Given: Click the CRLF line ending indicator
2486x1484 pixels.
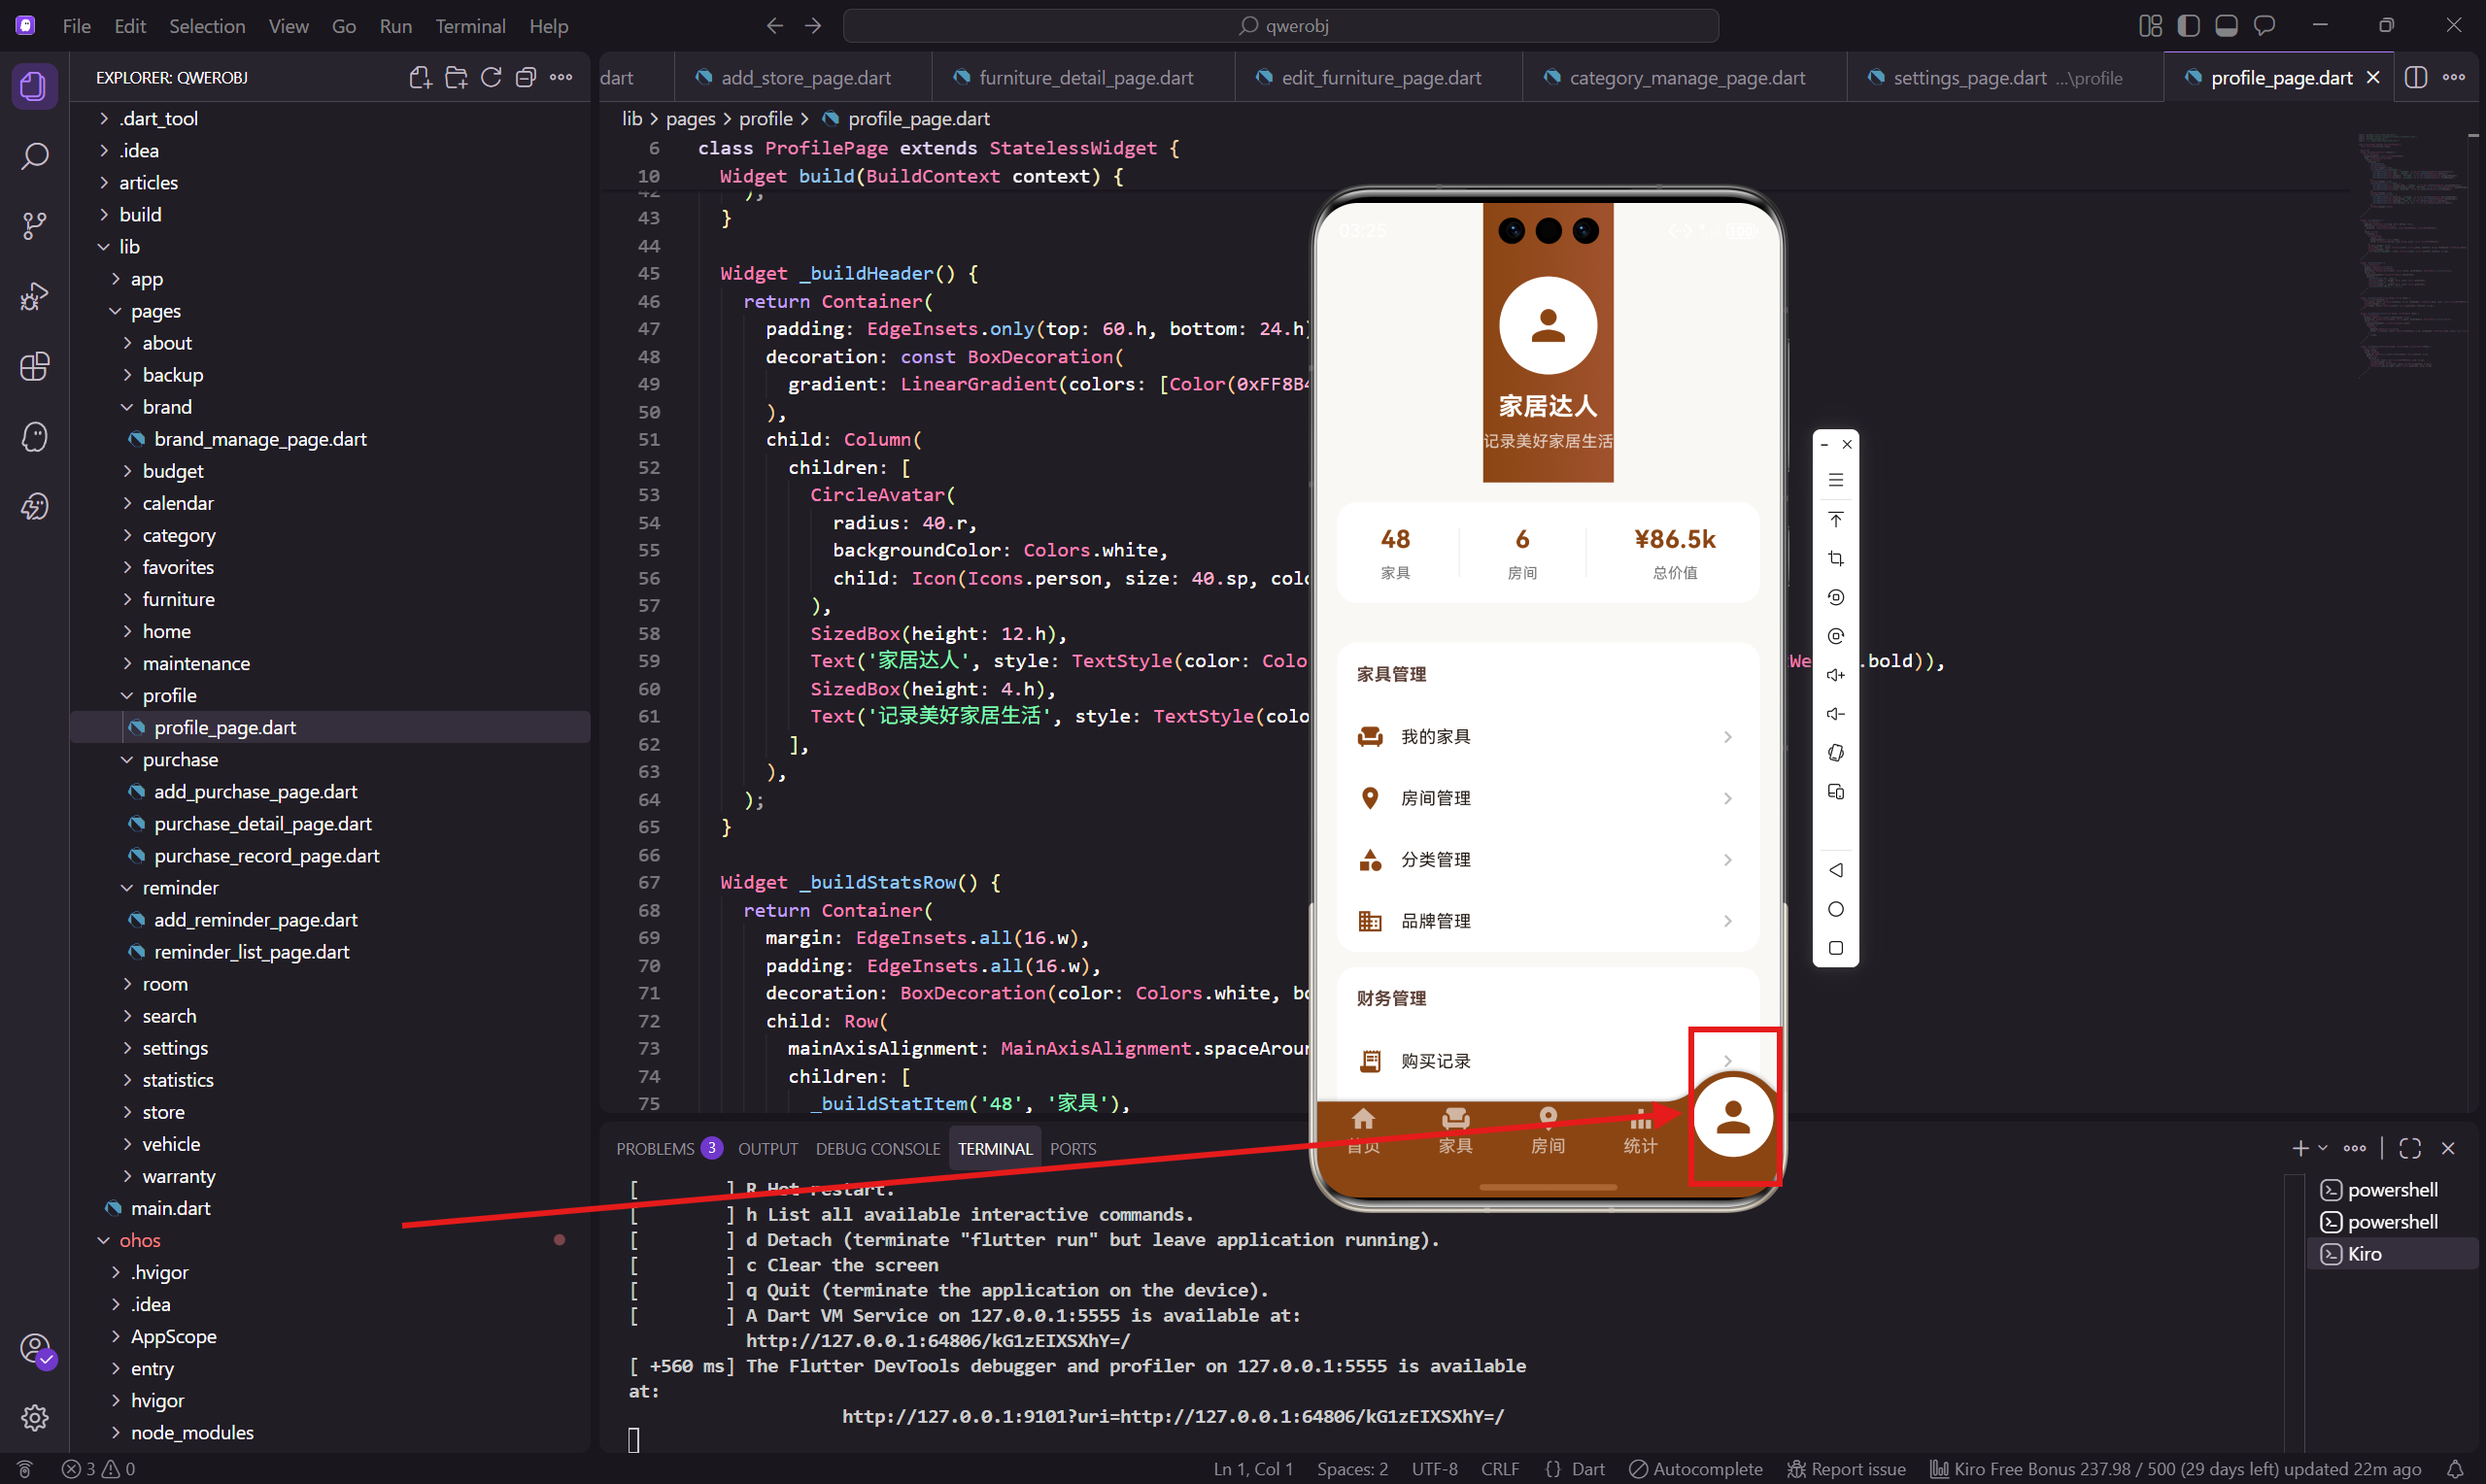Looking at the screenshot, I should pos(1499,1469).
